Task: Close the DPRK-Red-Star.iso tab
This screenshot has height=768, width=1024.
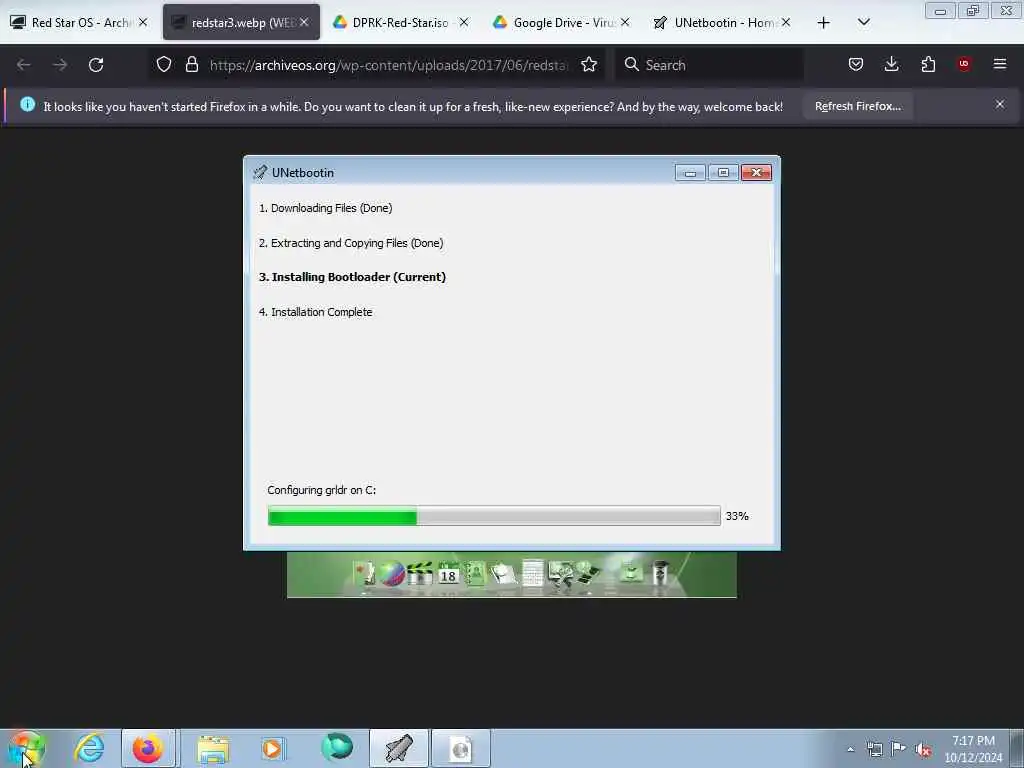Action: point(464,22)
